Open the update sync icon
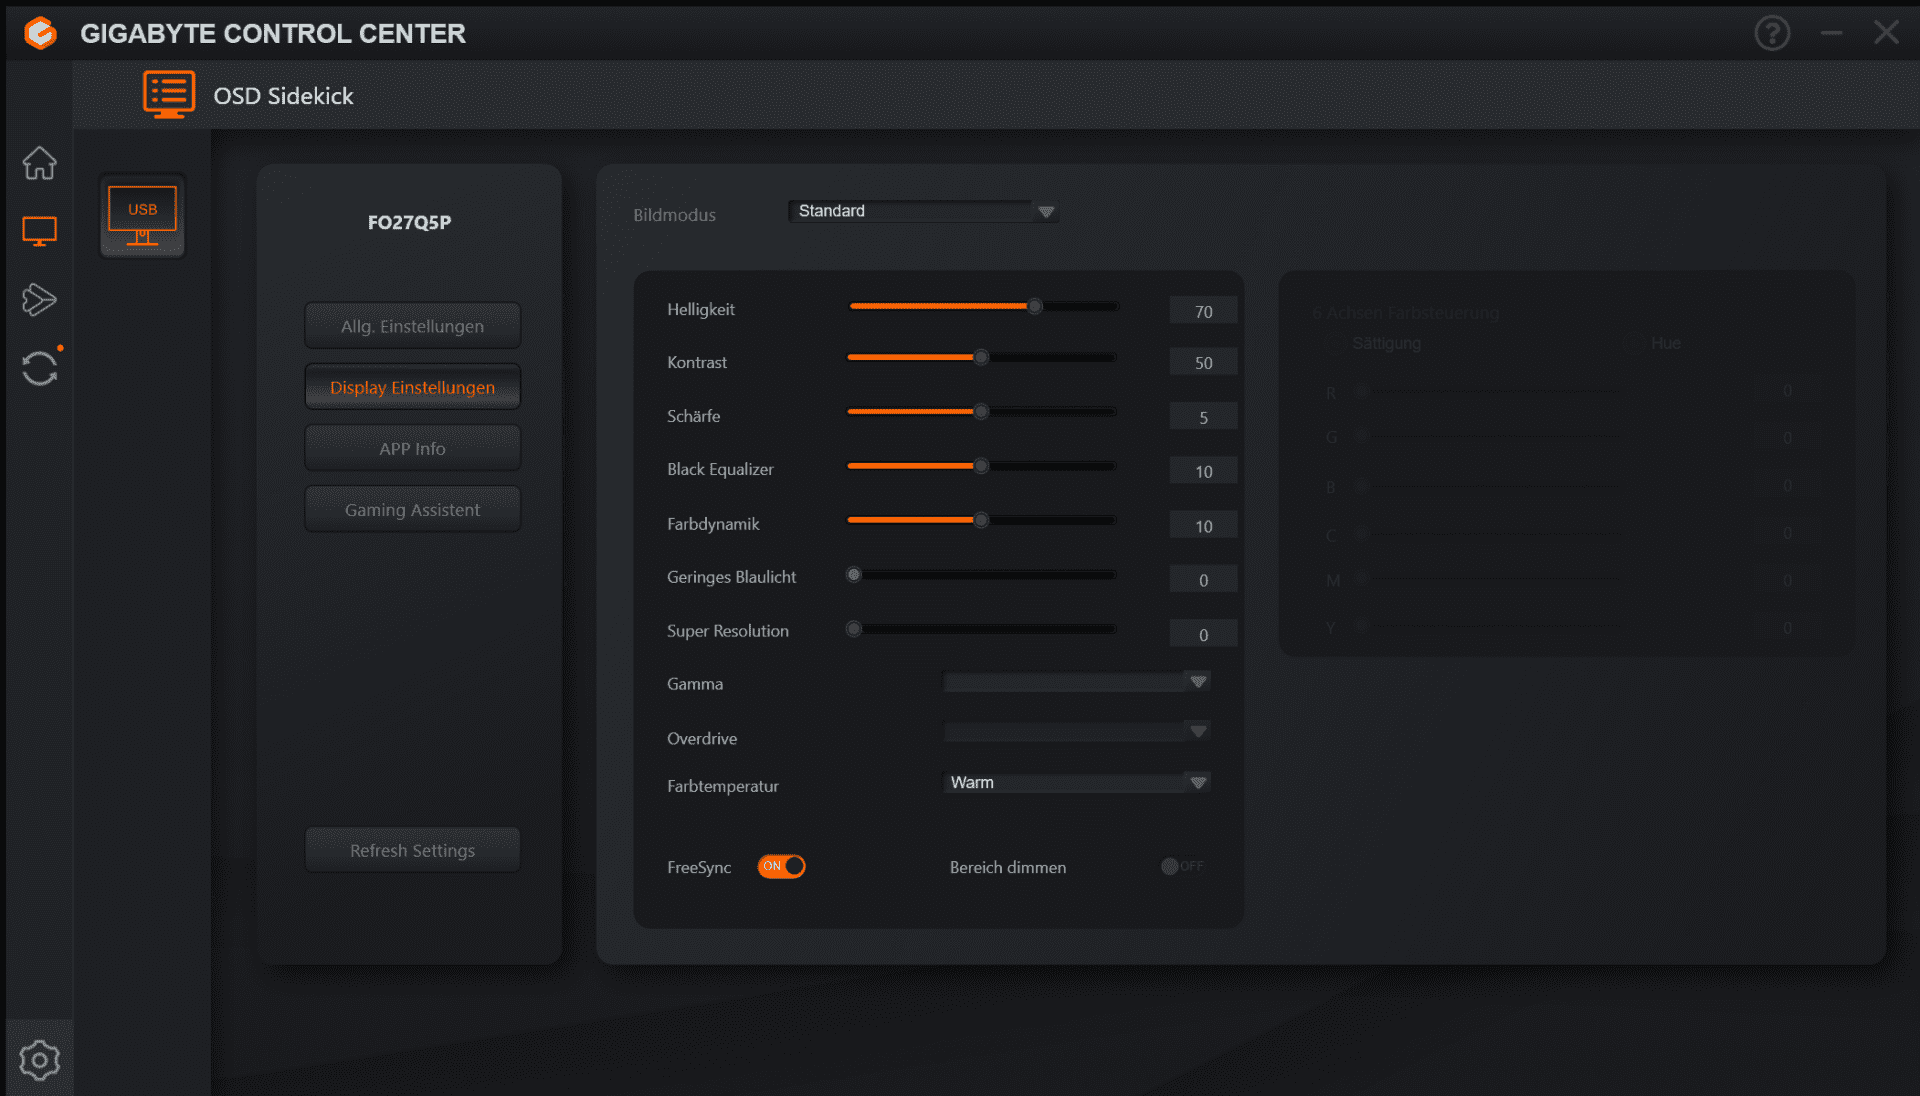Screen dimensions: 1920x1096 tap(40, 368)
